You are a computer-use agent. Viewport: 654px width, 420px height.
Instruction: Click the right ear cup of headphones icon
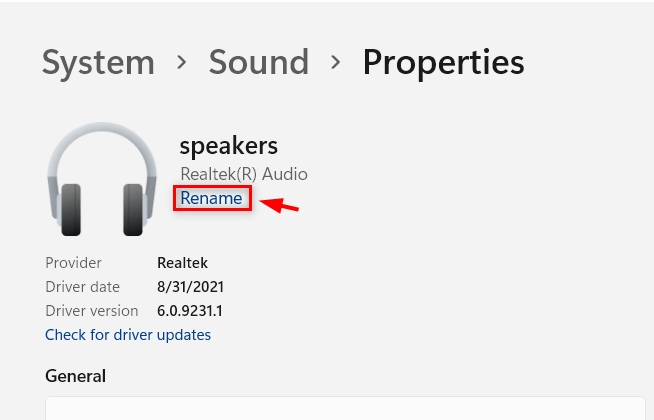tap(133, 209)
